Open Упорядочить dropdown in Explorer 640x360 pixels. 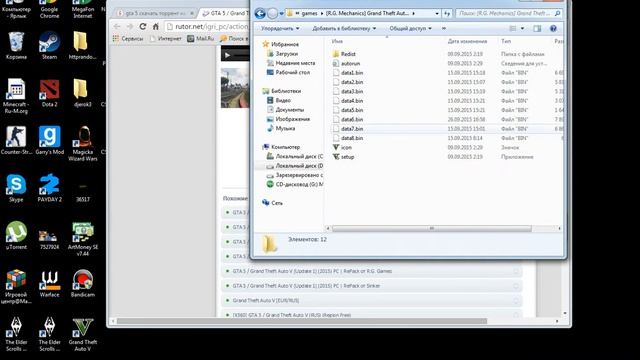(280, 29)
